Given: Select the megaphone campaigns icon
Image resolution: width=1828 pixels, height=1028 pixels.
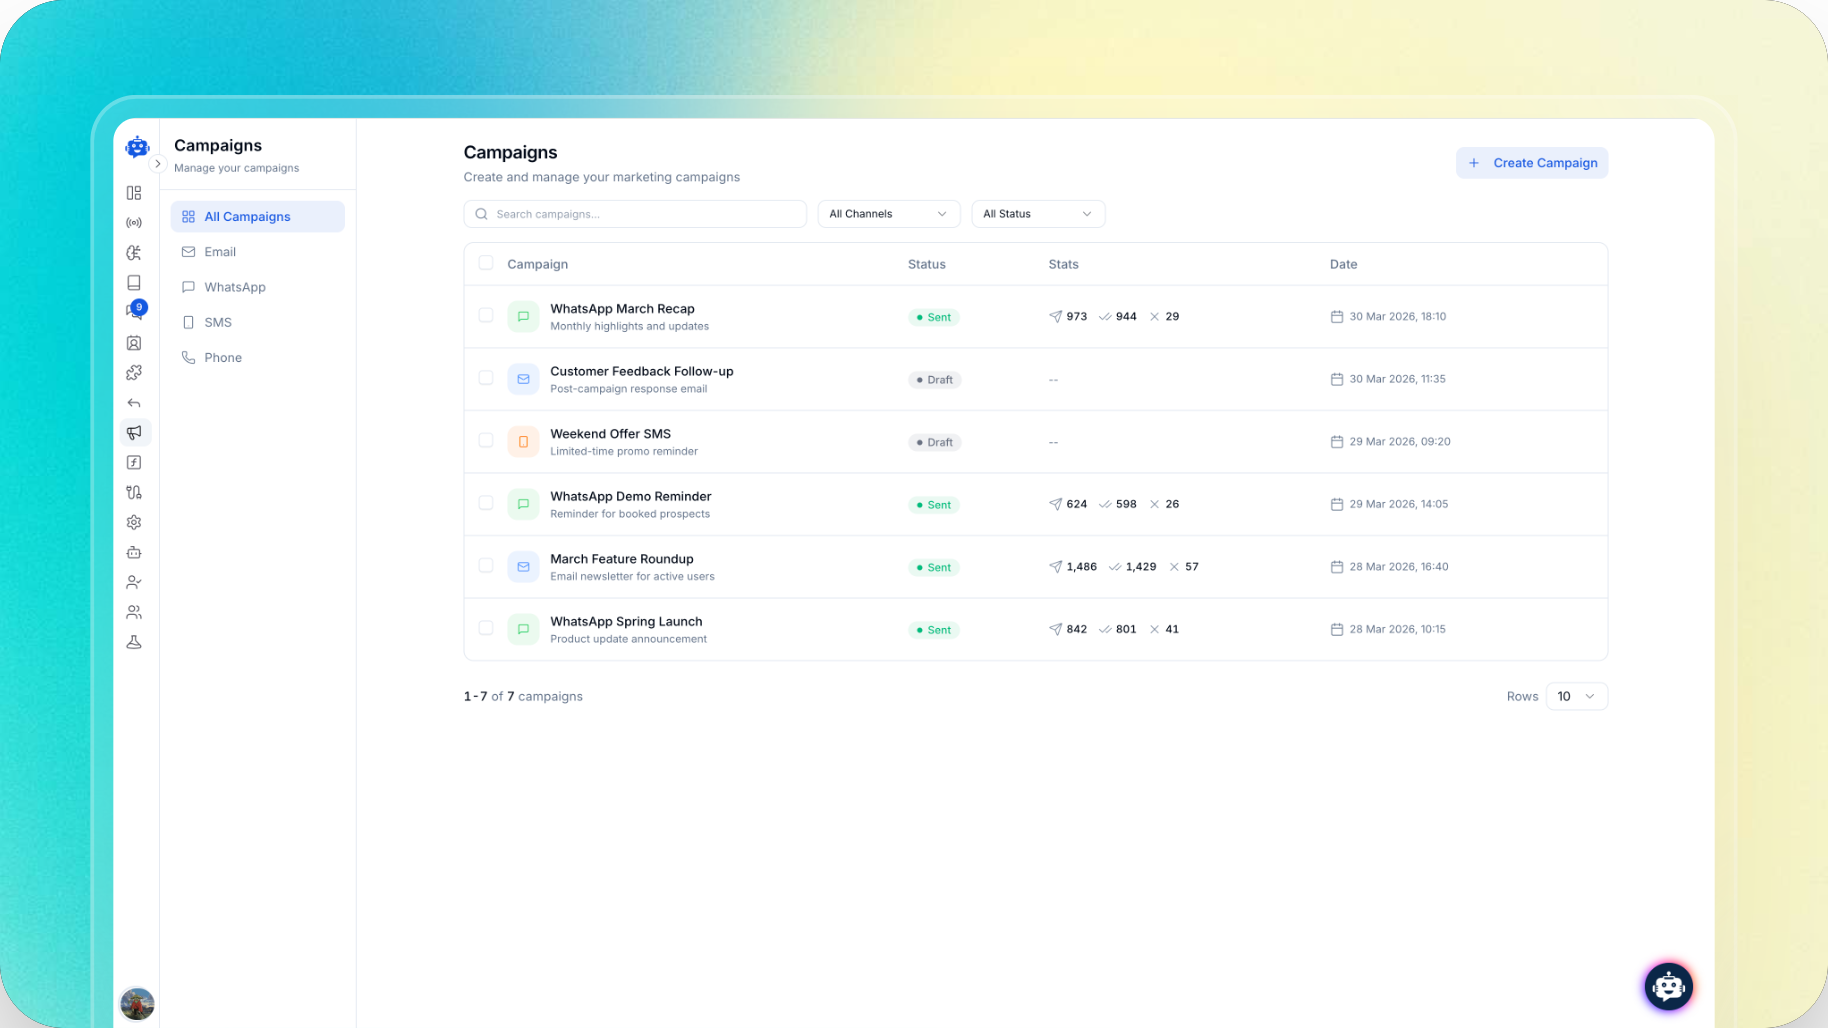Looking at the screenshot, I should point(134,433).
